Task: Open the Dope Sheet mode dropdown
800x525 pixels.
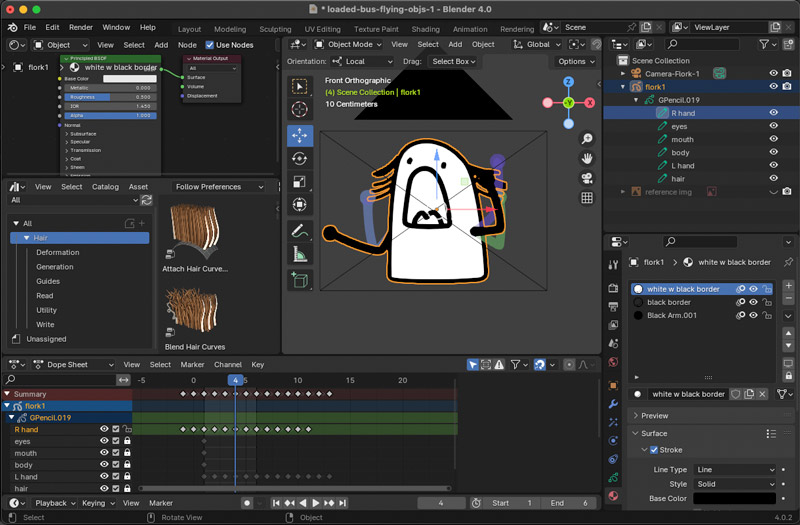Action: coord(75,365)
